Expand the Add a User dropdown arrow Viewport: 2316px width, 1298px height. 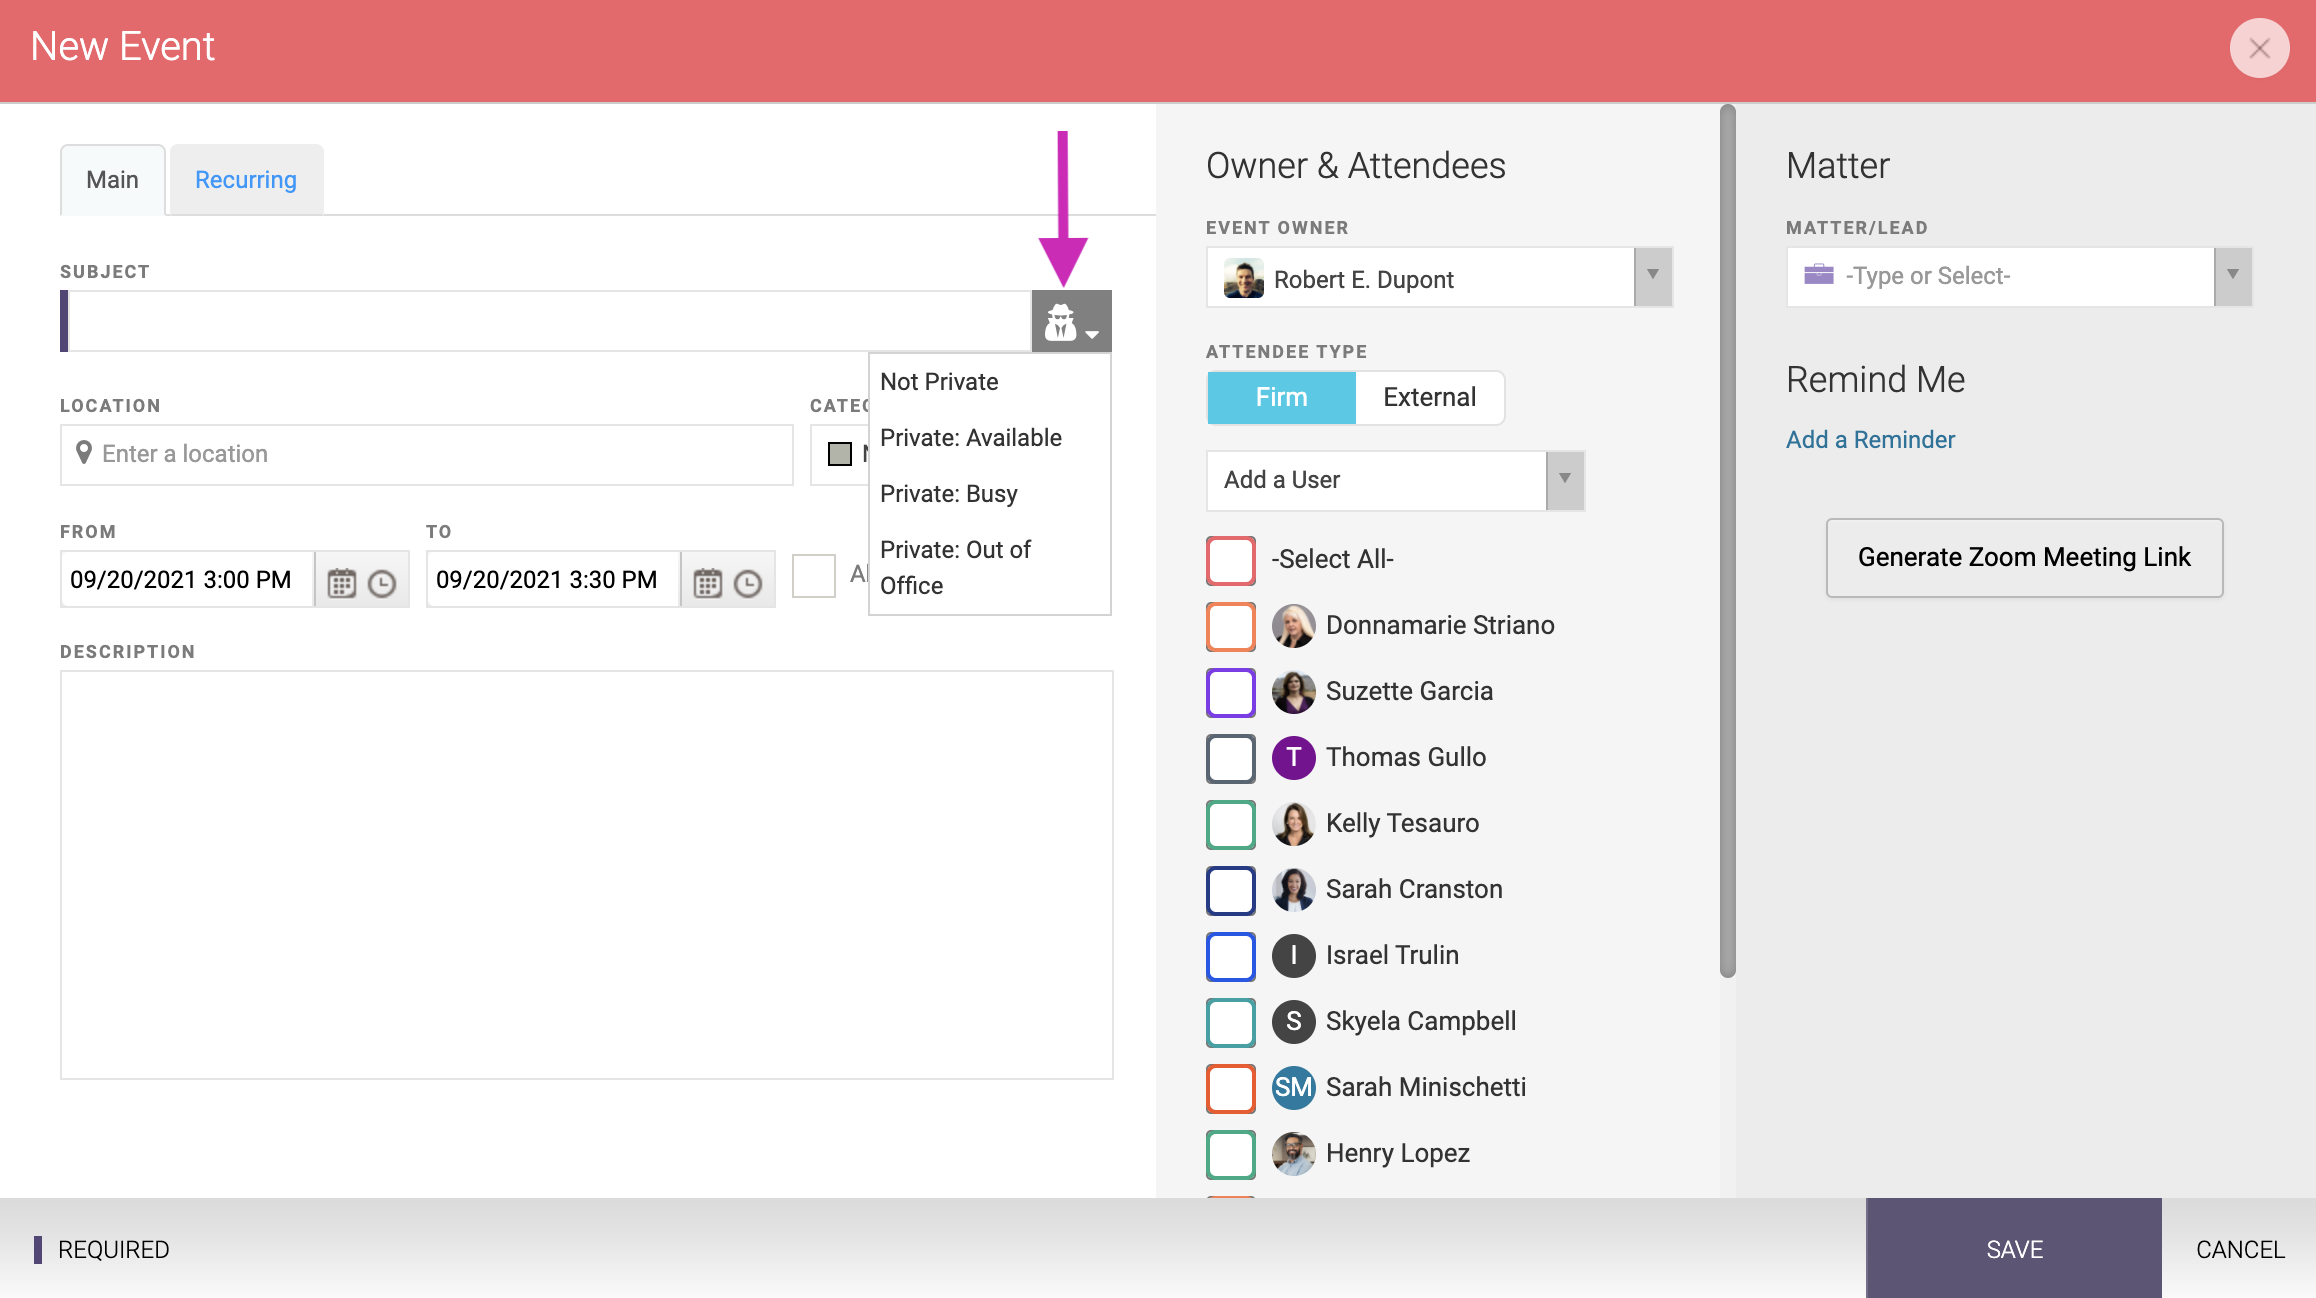1565,480
